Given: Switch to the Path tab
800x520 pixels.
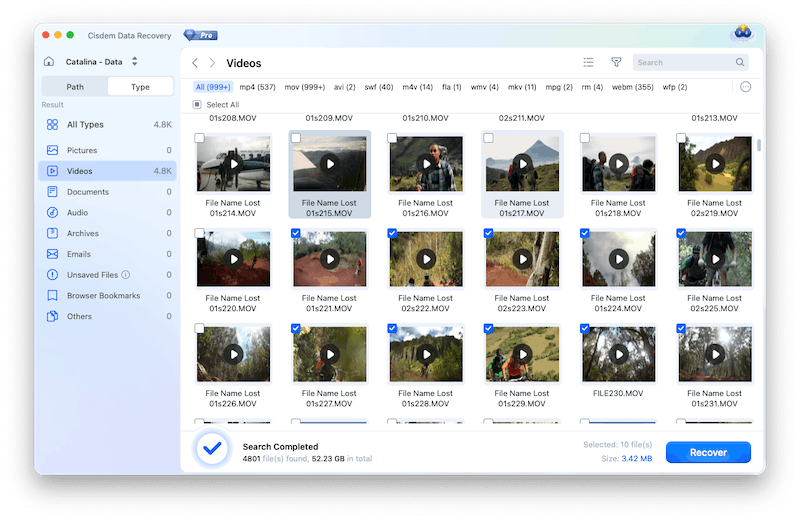Looking at the screenshot, I should 75,87.
